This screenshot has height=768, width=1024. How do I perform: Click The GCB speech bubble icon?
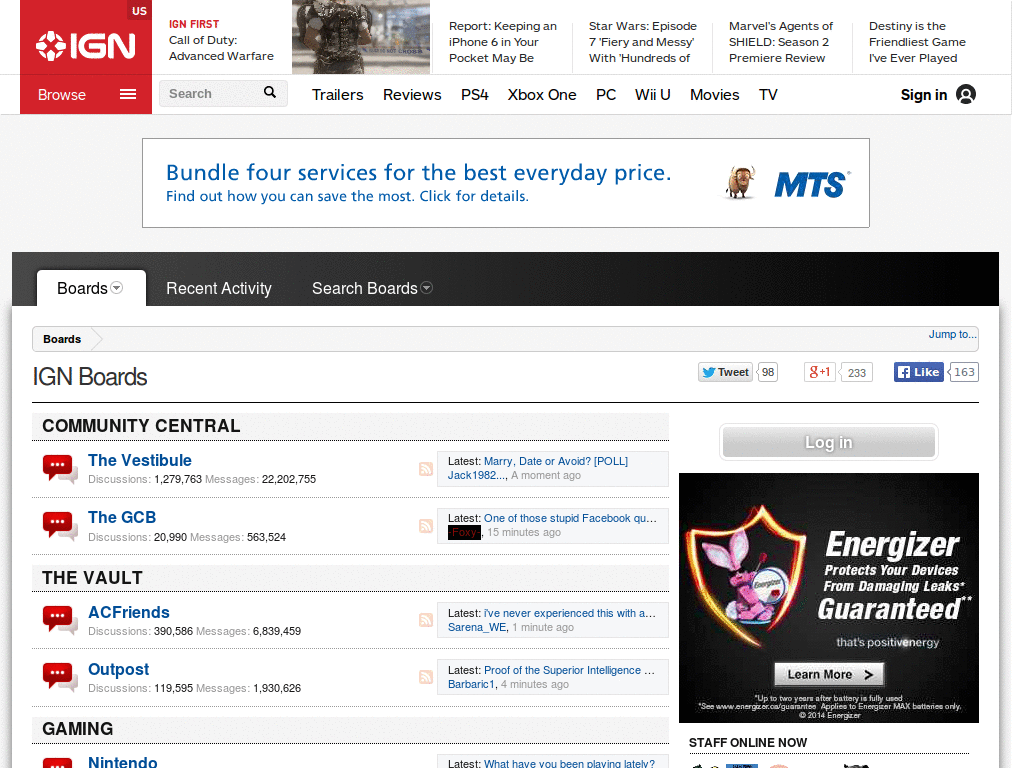(x=59, y=526)
